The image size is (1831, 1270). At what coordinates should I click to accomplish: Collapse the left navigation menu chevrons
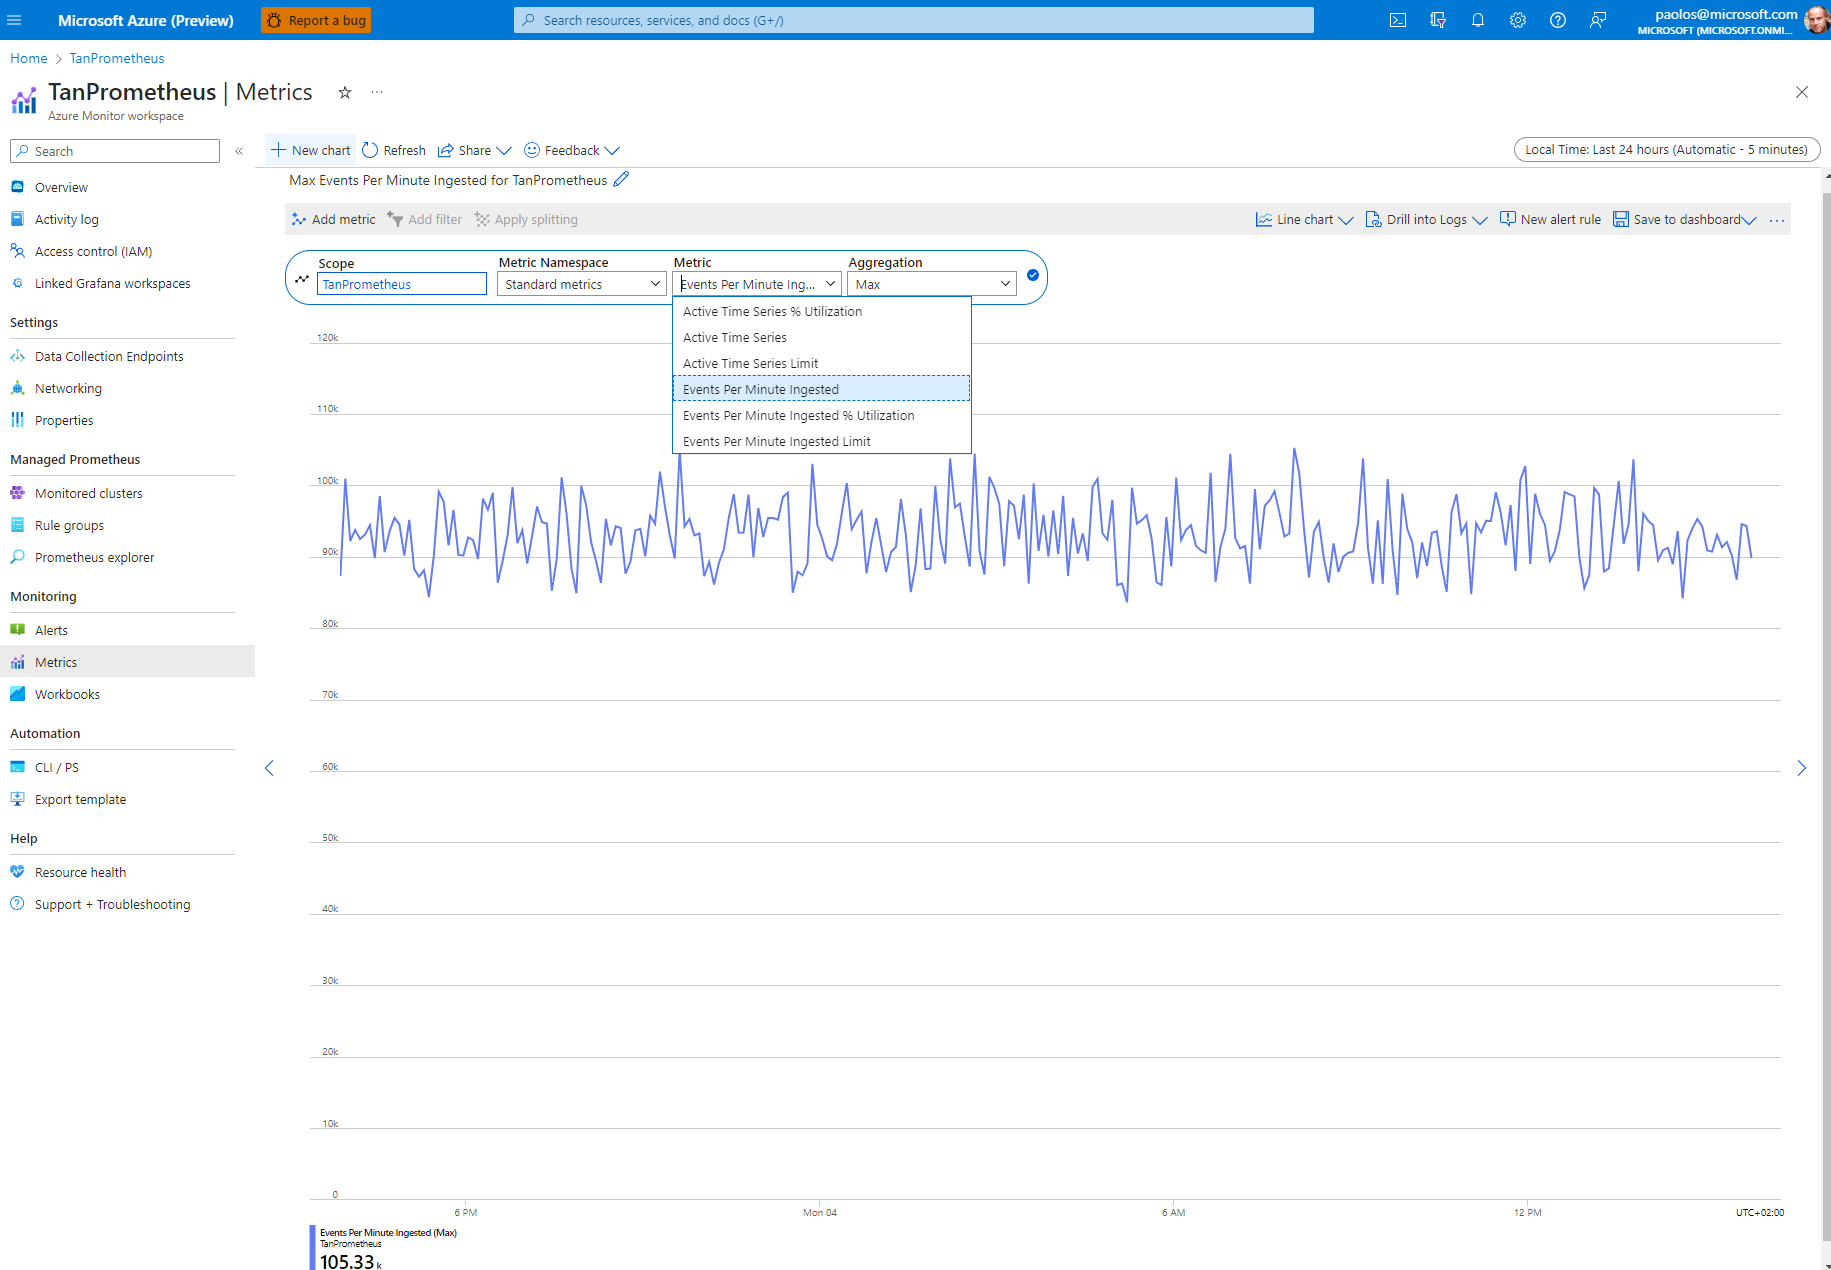click(x=239, y=151)
